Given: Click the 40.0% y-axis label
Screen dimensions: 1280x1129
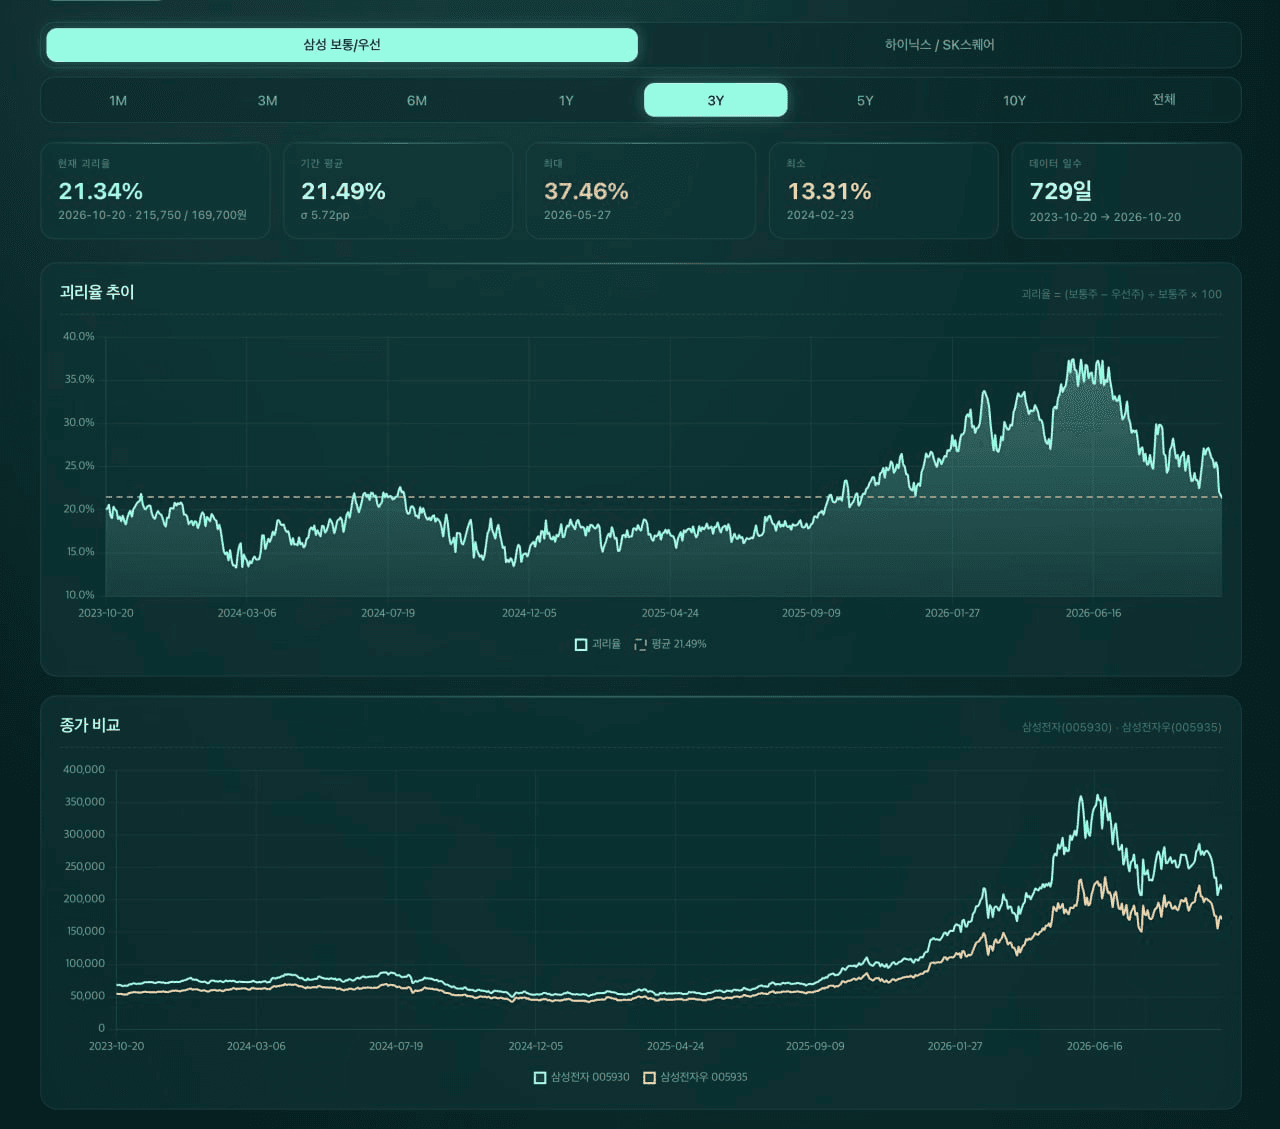Looking at the screenshot, I should [x=79, y=336].
